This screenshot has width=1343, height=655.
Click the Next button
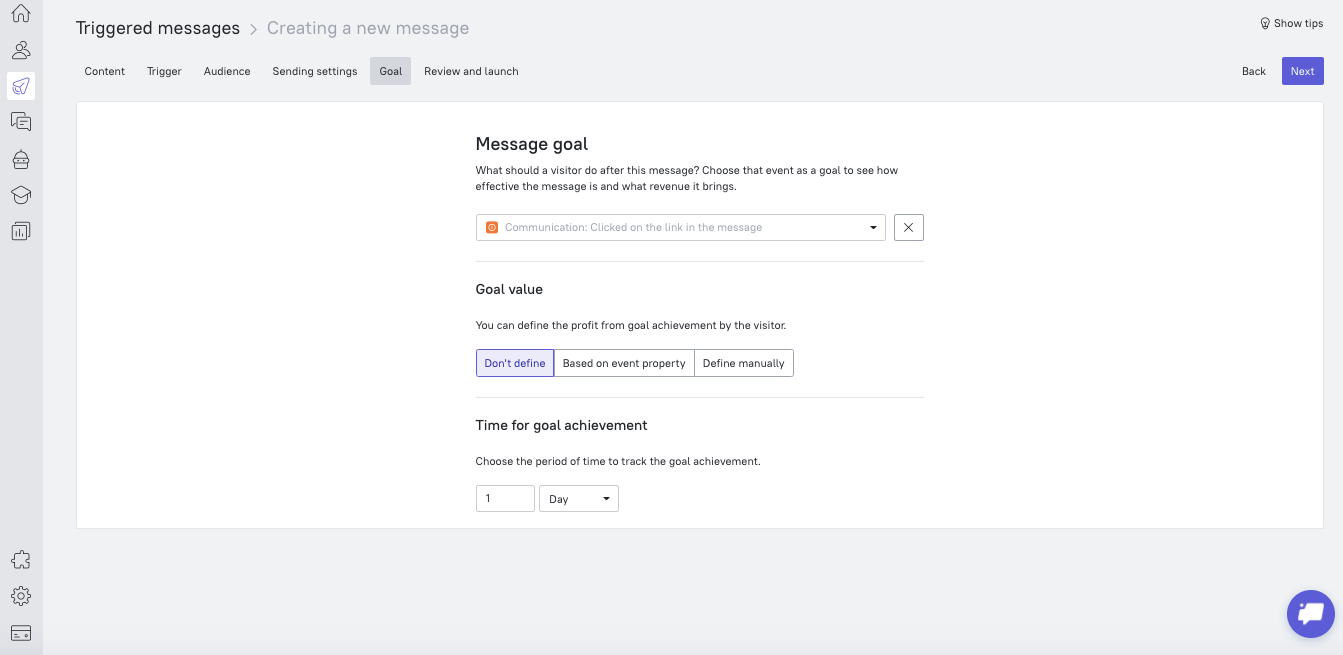click(1302, 71)
